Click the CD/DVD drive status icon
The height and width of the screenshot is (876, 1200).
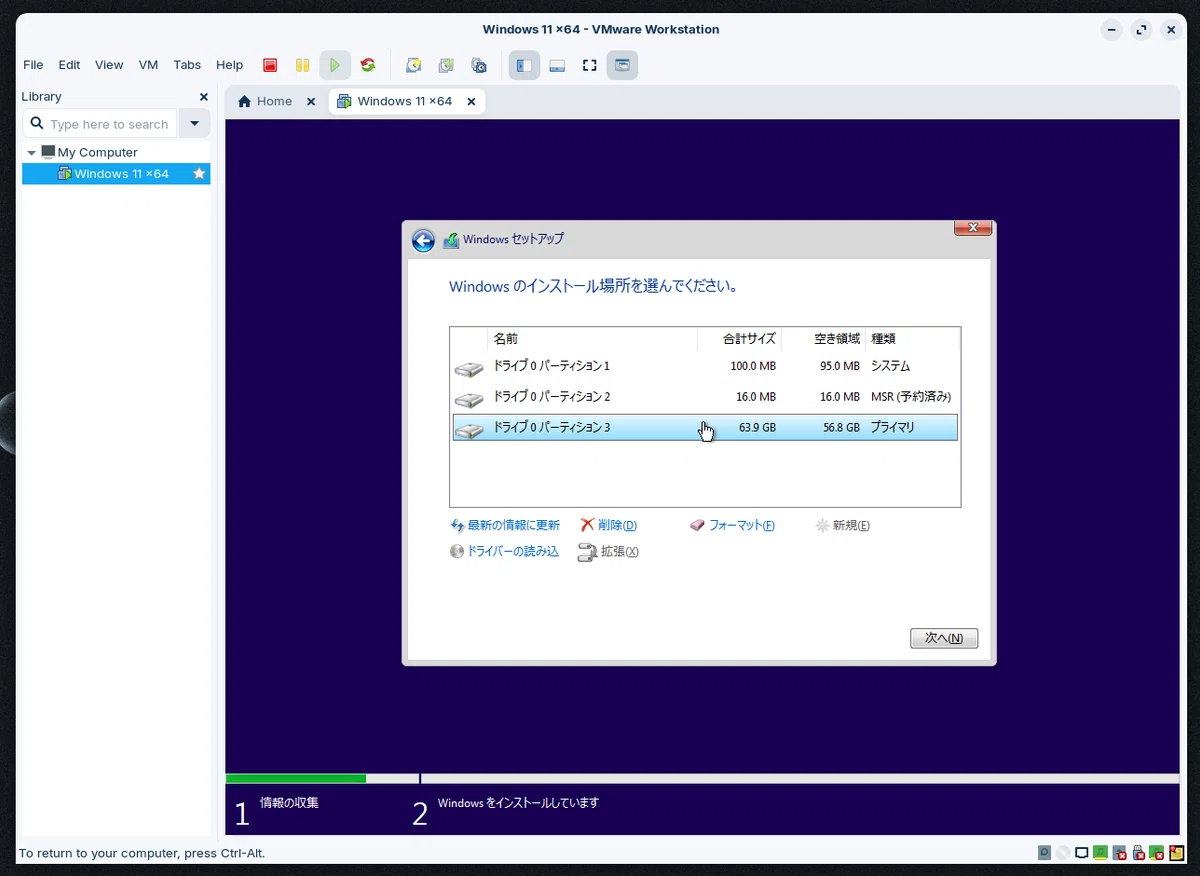tap(1063, 853)
